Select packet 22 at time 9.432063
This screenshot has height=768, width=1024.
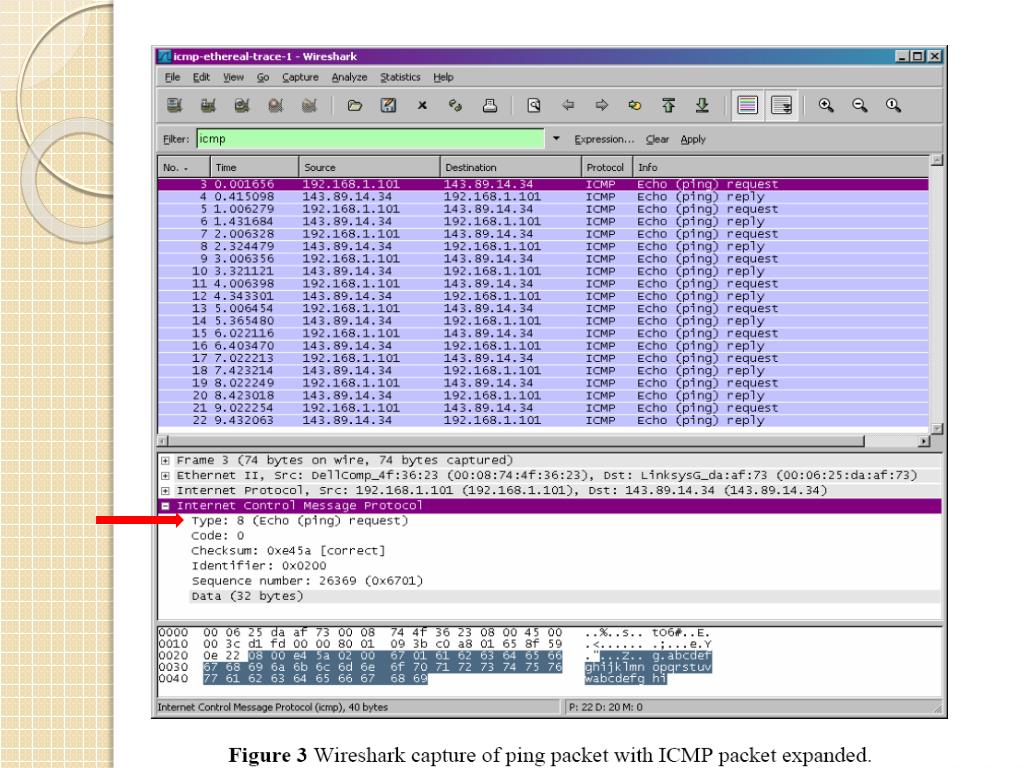[x=543, y=420]
